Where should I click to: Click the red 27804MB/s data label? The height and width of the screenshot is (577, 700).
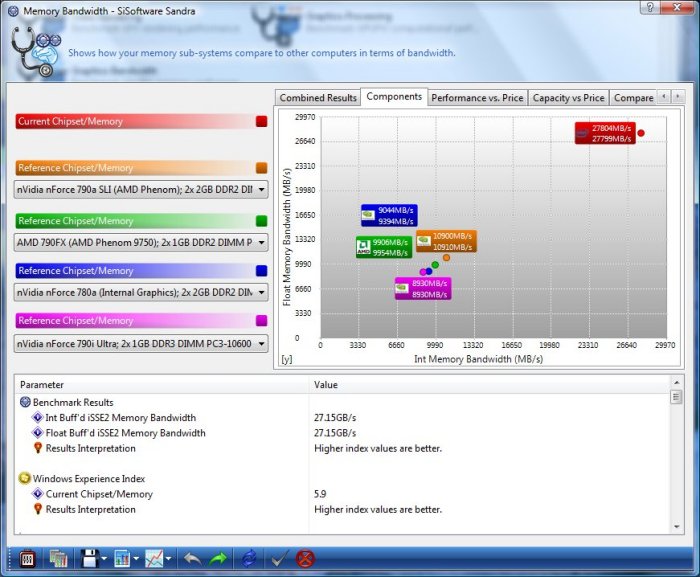(605, 133)
